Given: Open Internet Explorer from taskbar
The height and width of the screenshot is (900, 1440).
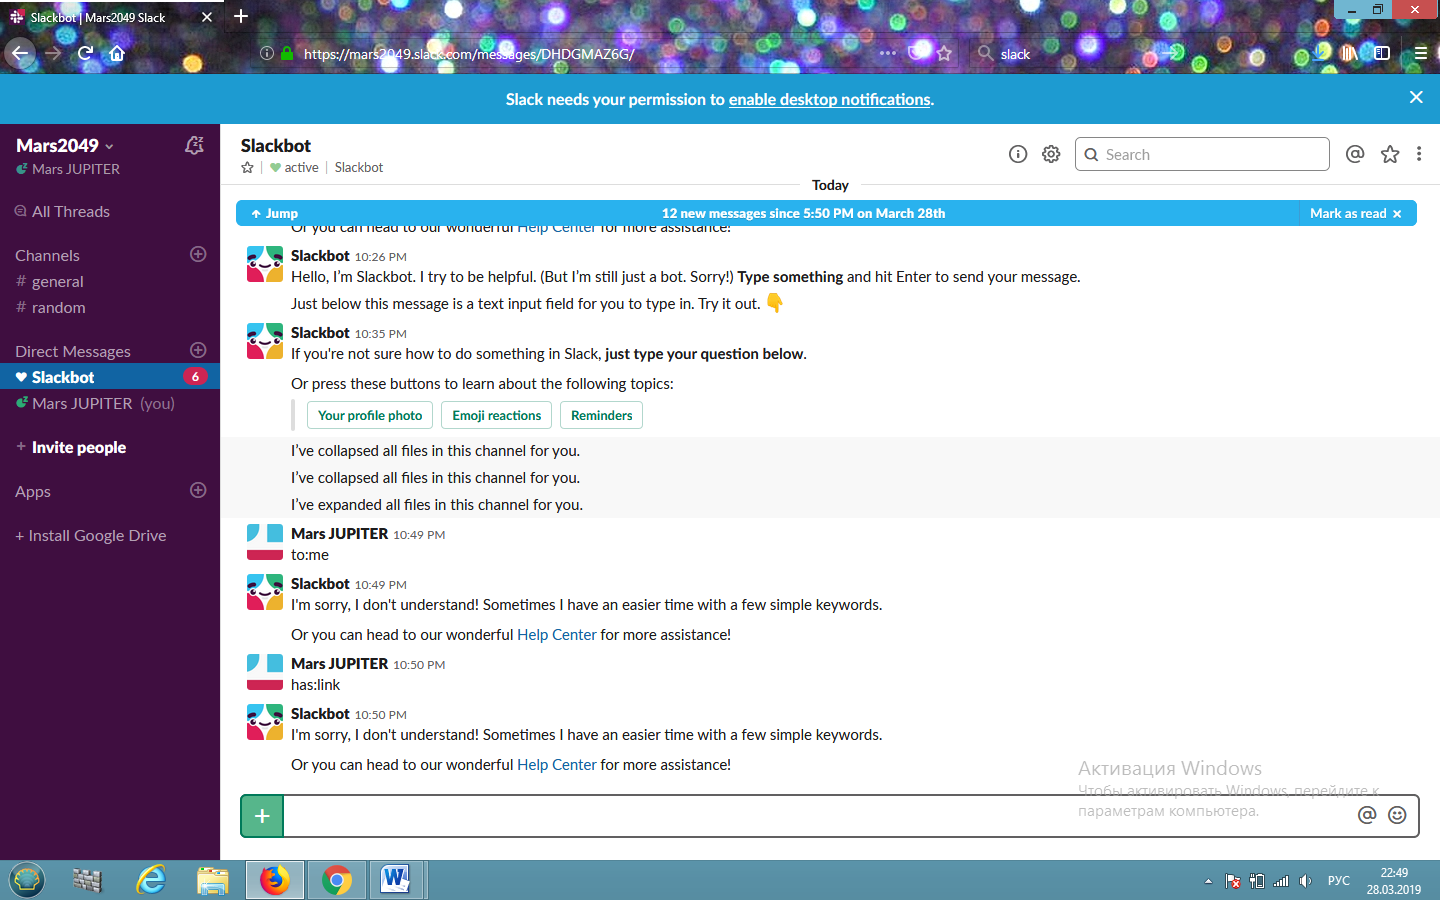Looking at the screenshot, I should [x=151, y=880].
